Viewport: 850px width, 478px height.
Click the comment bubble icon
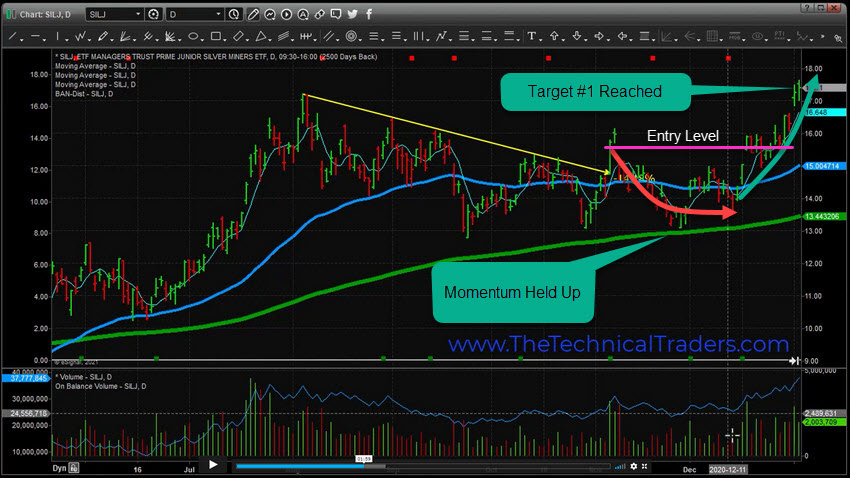(336, 15)
